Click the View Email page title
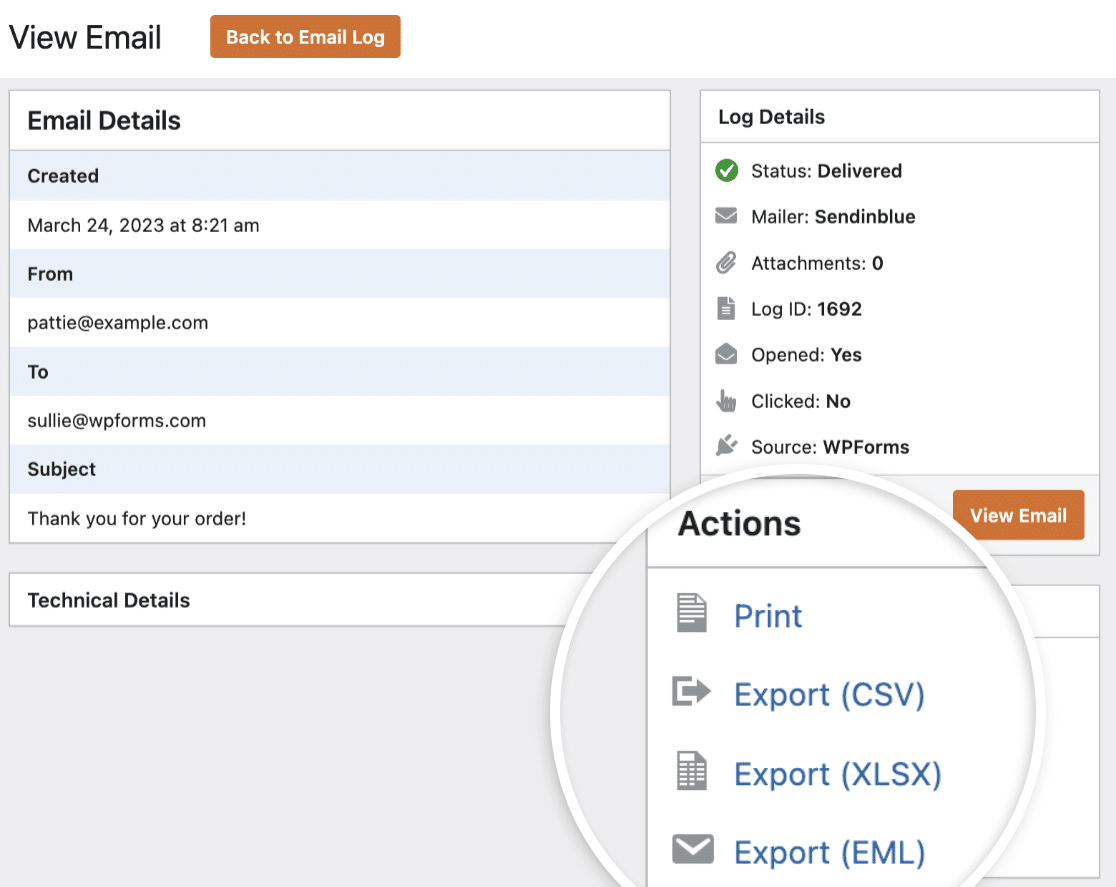 point(85,37)
